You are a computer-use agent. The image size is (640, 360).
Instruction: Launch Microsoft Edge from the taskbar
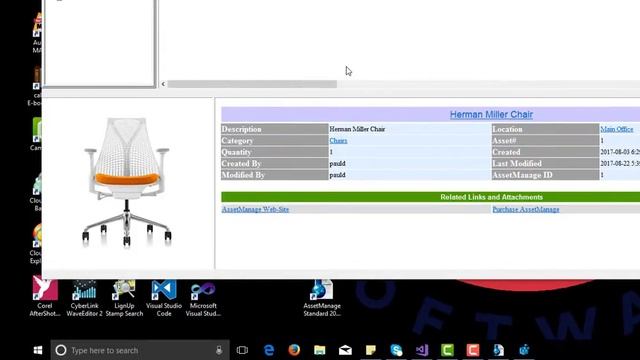pyautogui.click(x=269, y=350)
